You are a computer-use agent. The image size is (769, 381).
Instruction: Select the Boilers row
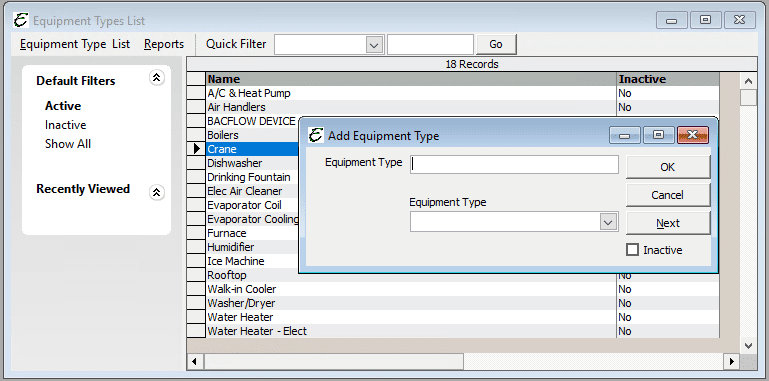(x=252, y=135)
